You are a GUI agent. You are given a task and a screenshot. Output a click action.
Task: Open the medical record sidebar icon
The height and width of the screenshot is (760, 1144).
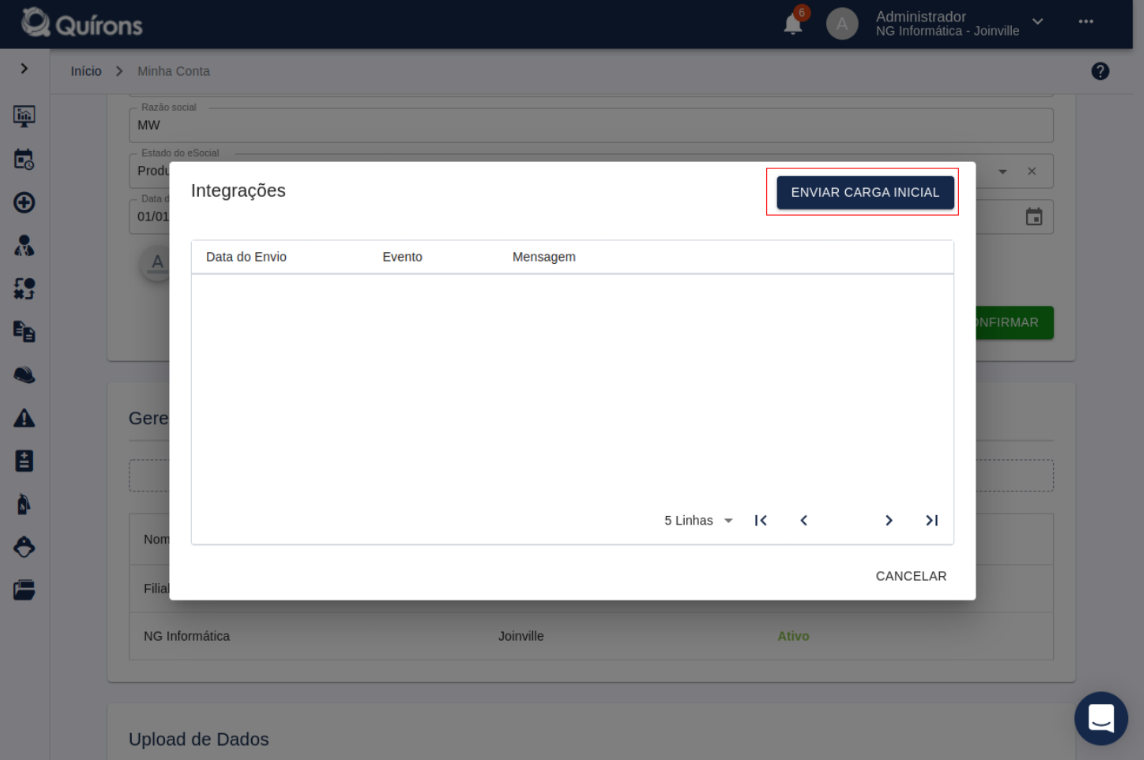coord(24,461)
